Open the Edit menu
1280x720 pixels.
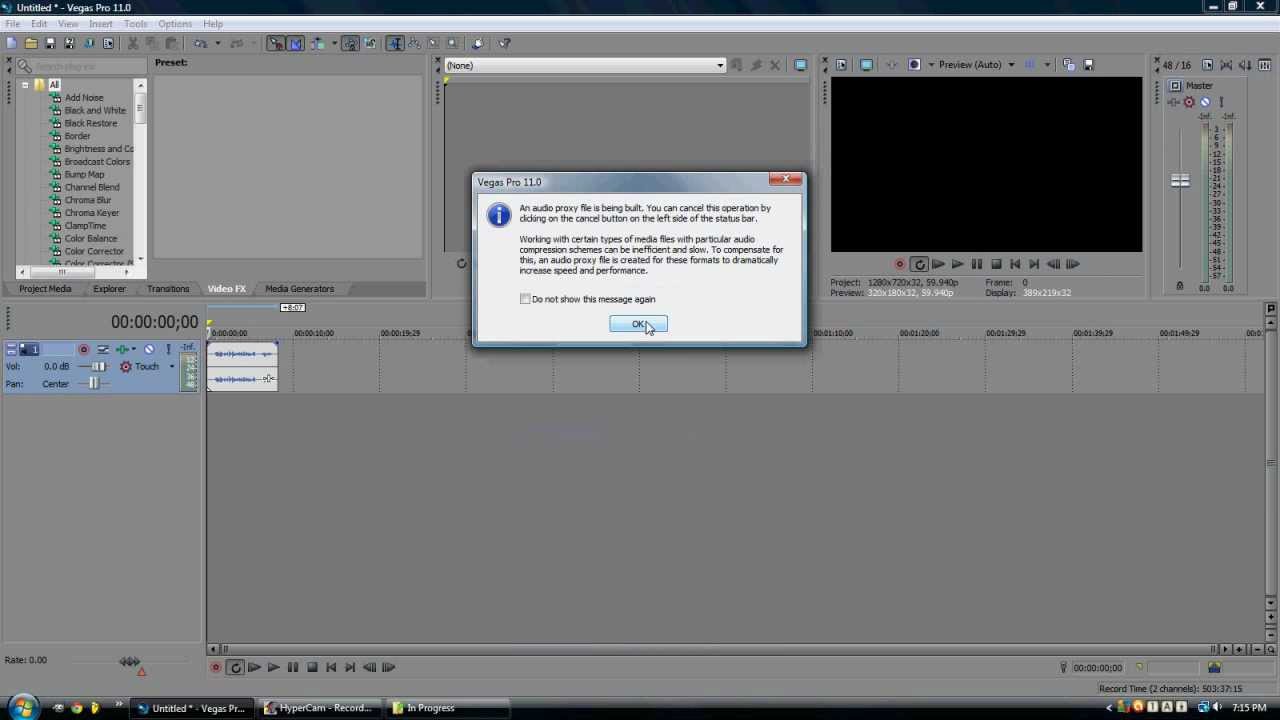click(39, 24)
